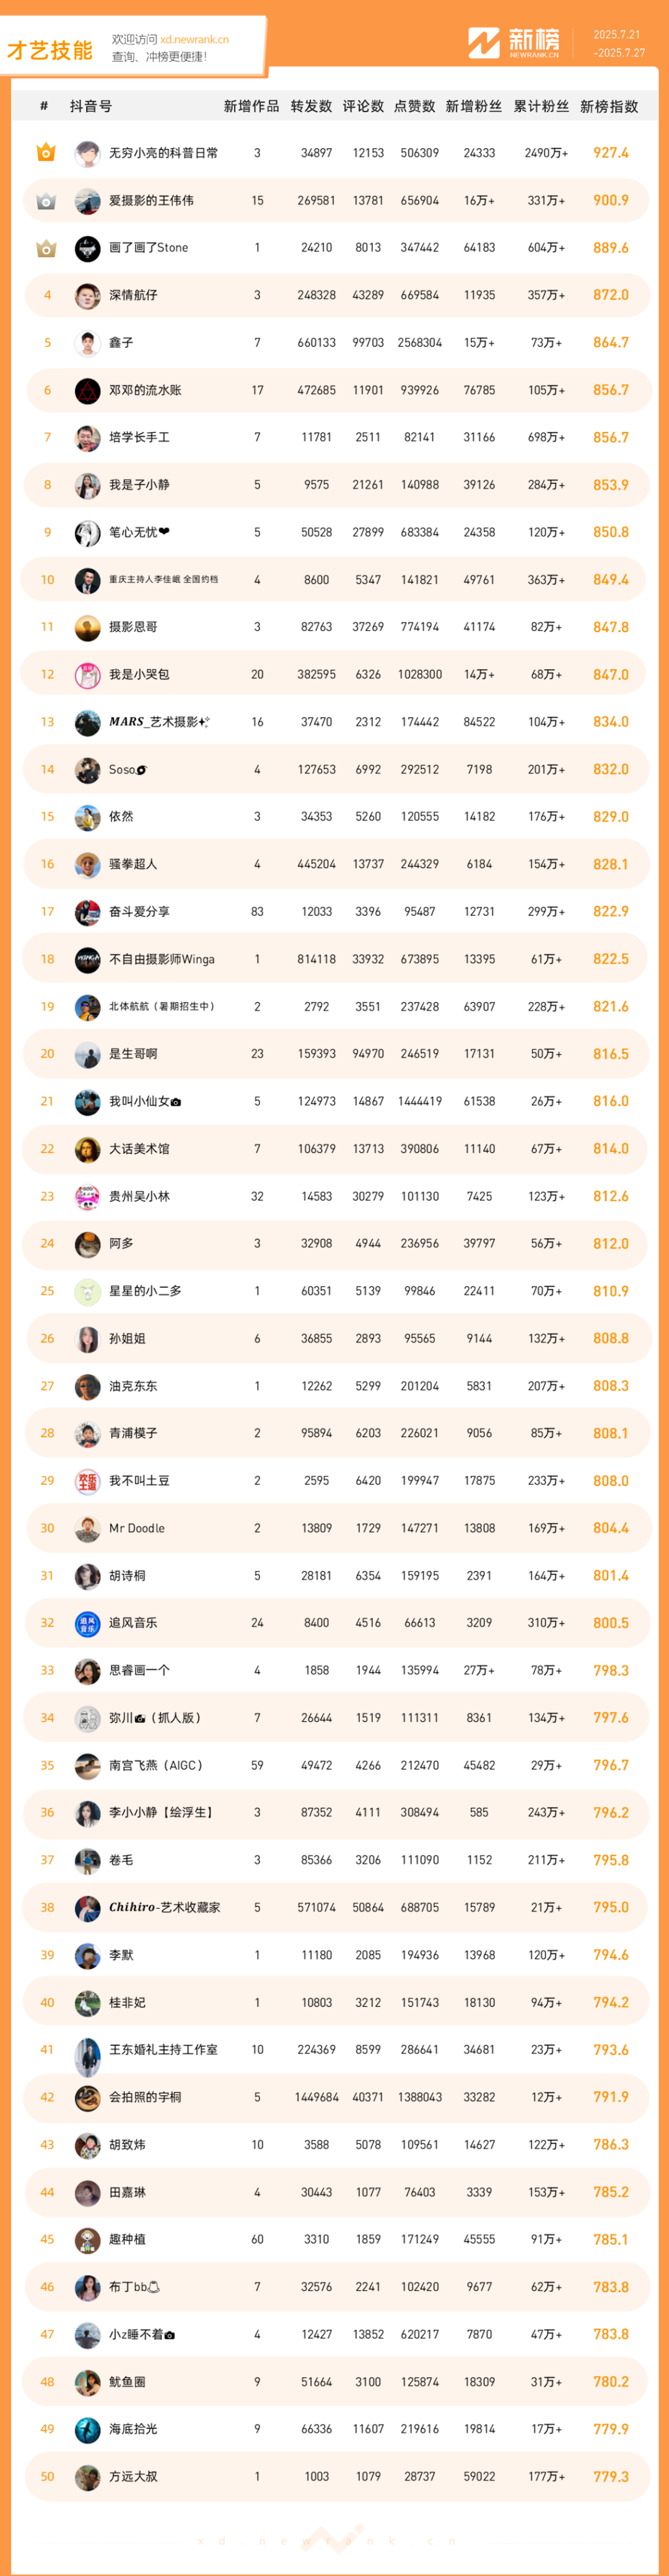The width and height of the screenshot is (669, 2576).
Task: Open account name 鑫子
Action: pyautogui.click(x=121, y=343)
